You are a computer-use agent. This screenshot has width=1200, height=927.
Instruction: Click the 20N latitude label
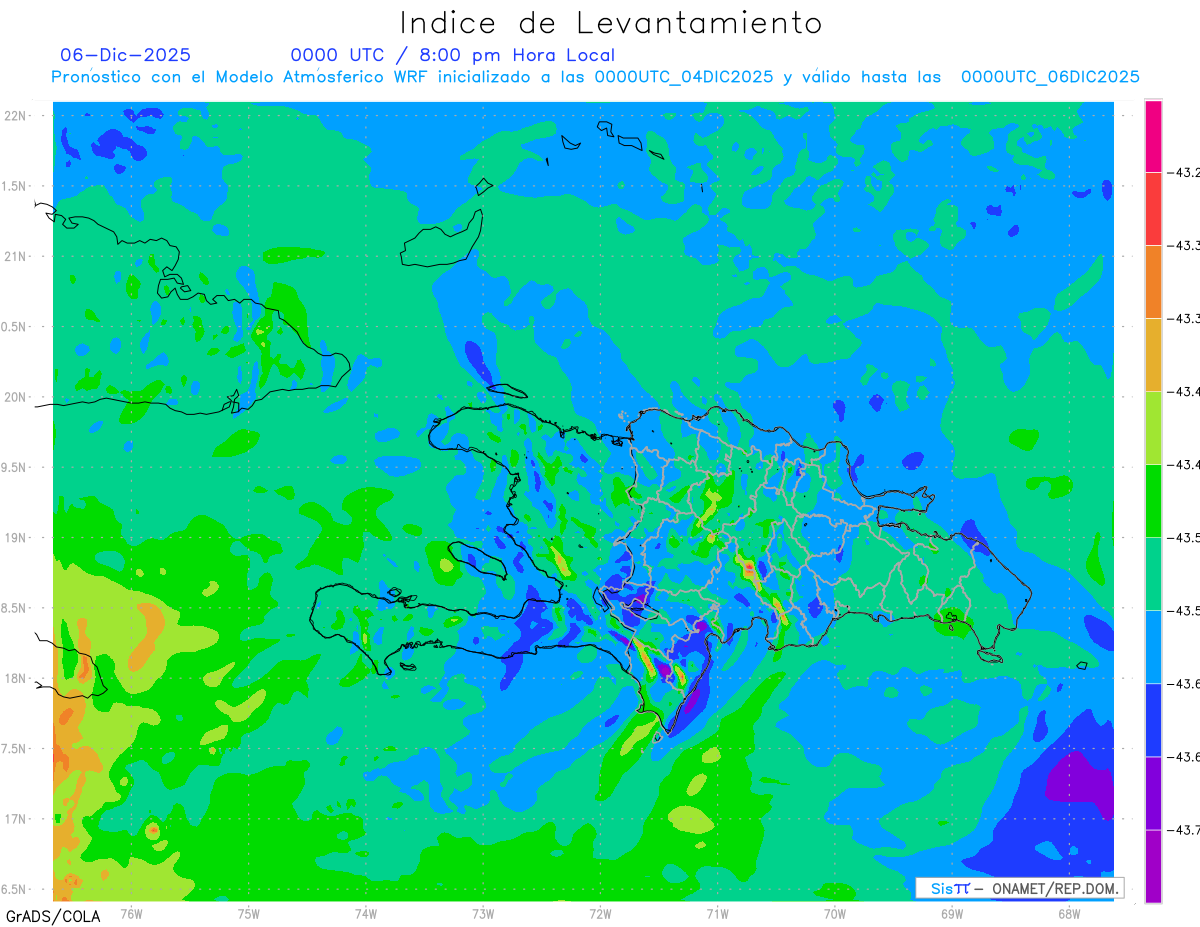click(17, 397)
